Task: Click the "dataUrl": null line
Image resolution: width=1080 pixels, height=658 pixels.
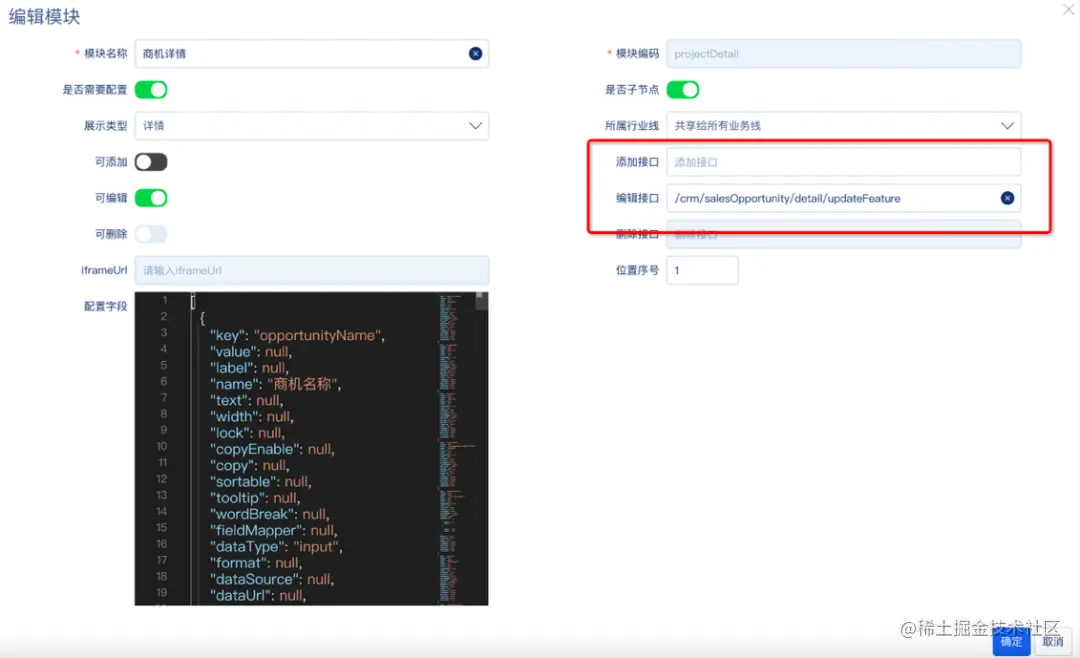Action: [258, 596]
